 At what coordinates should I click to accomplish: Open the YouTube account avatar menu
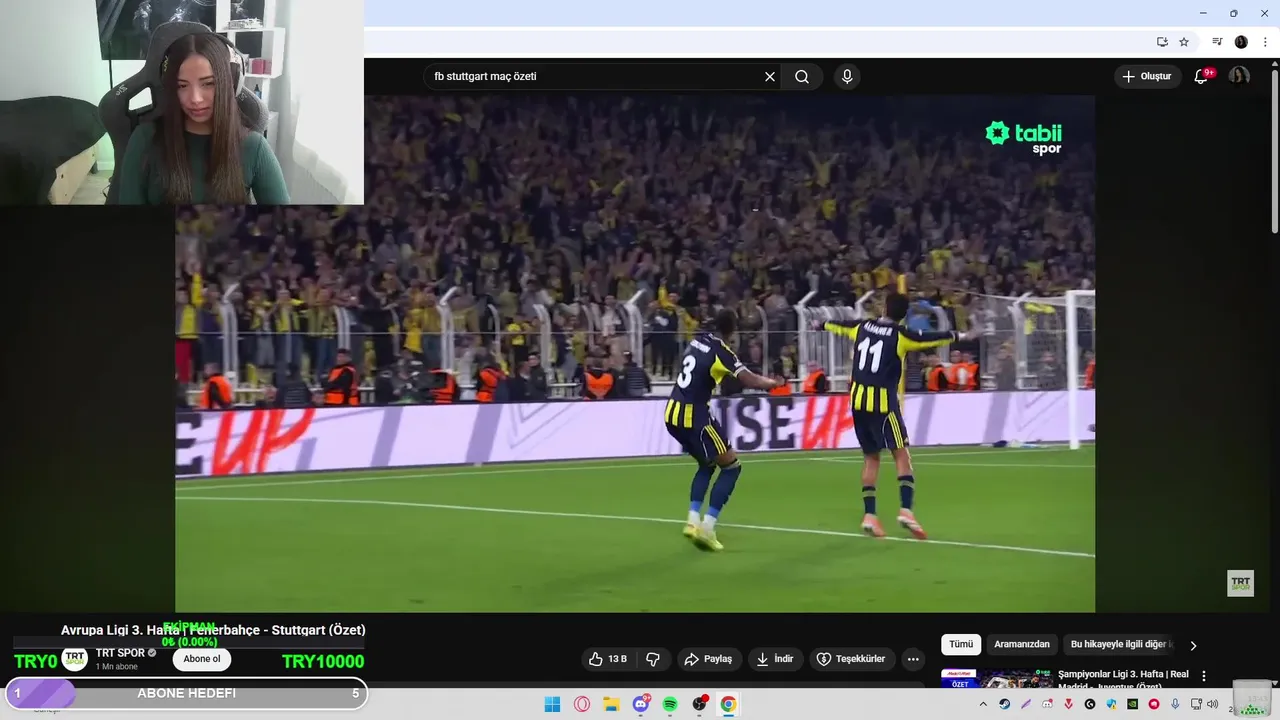(x=1239, y=77)
